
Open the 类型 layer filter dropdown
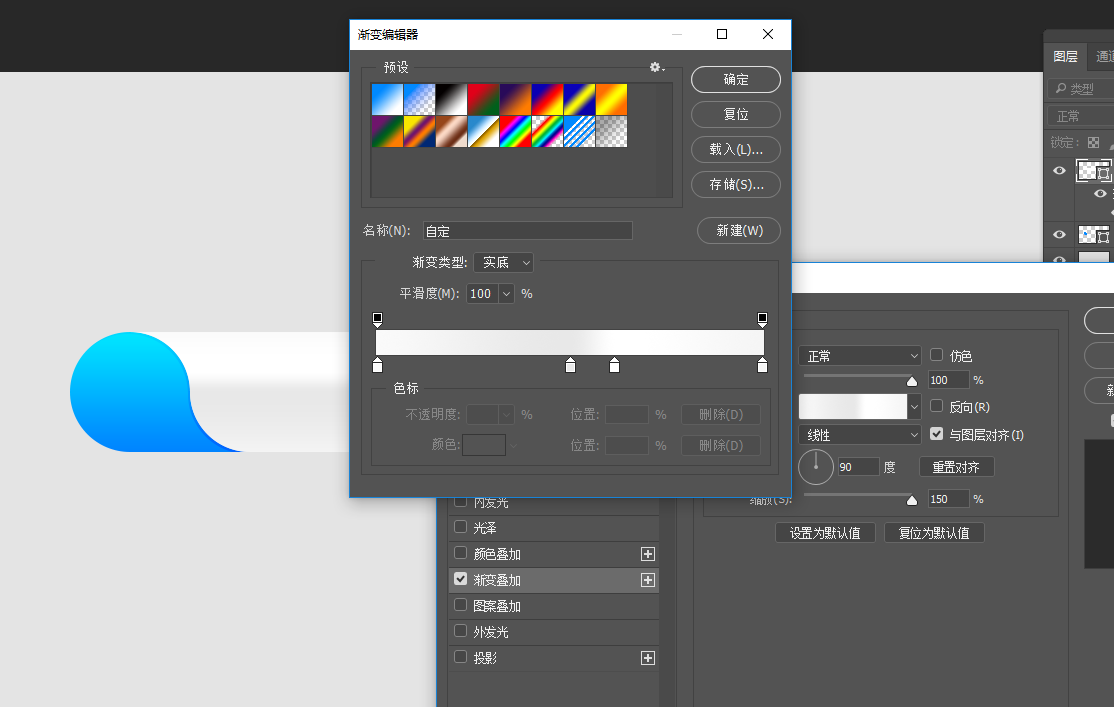1080,88
